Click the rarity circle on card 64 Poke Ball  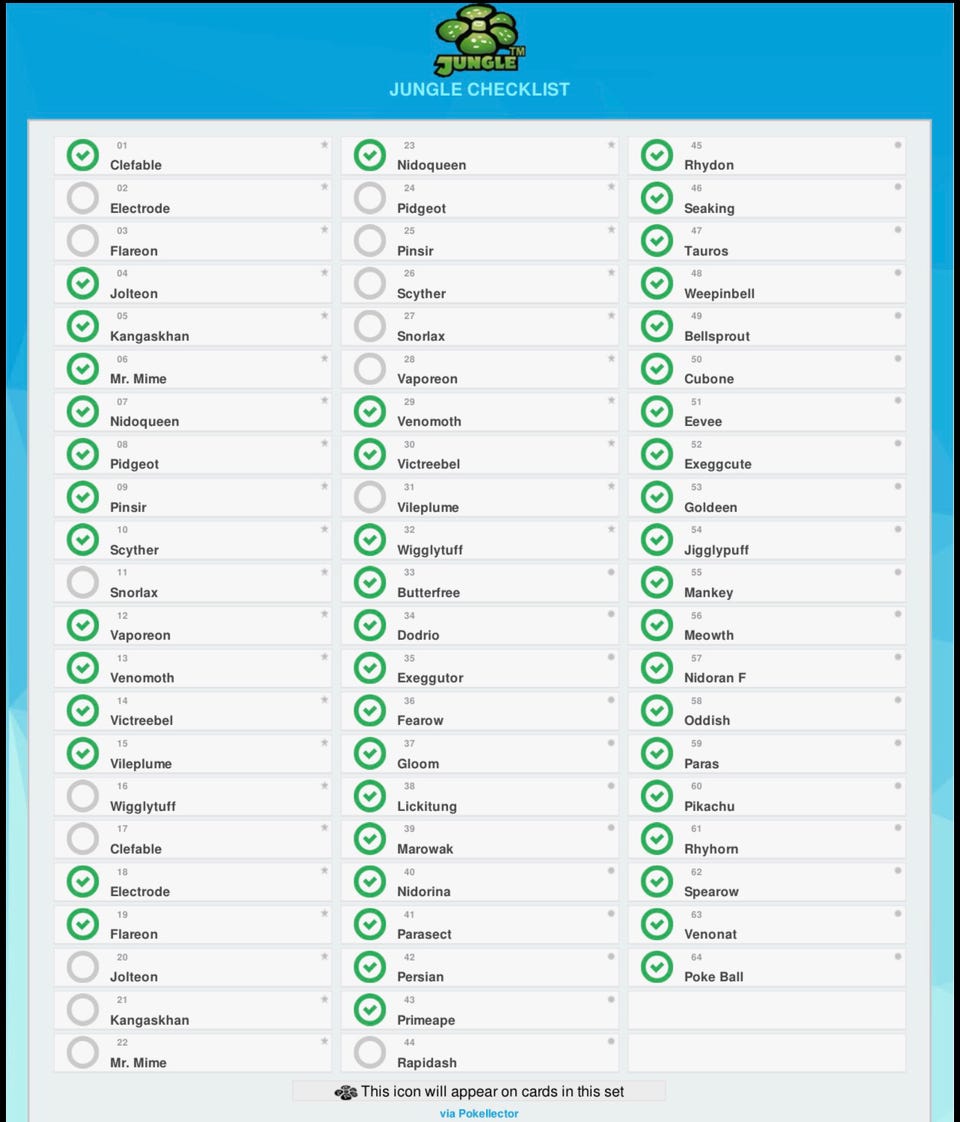click(x=898, y=957)
